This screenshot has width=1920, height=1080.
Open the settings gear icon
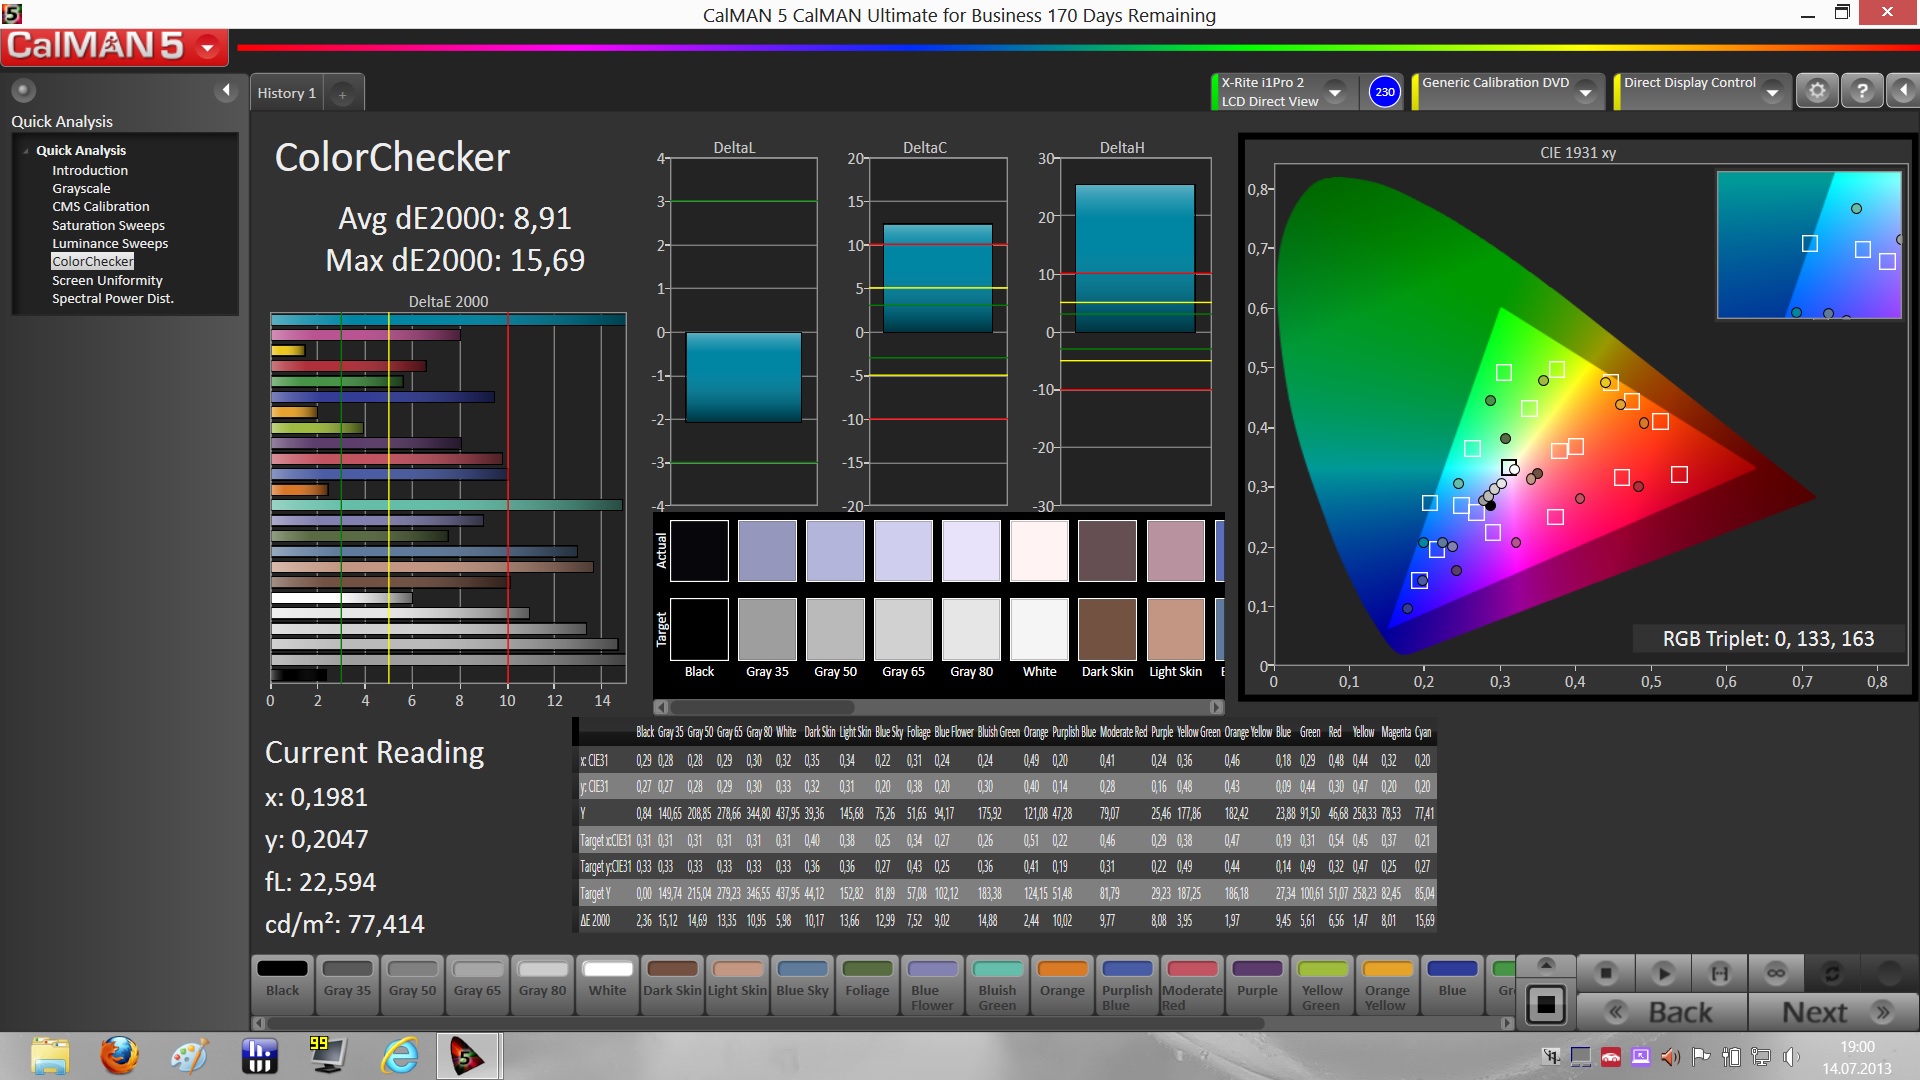(x=1817, y=91)
